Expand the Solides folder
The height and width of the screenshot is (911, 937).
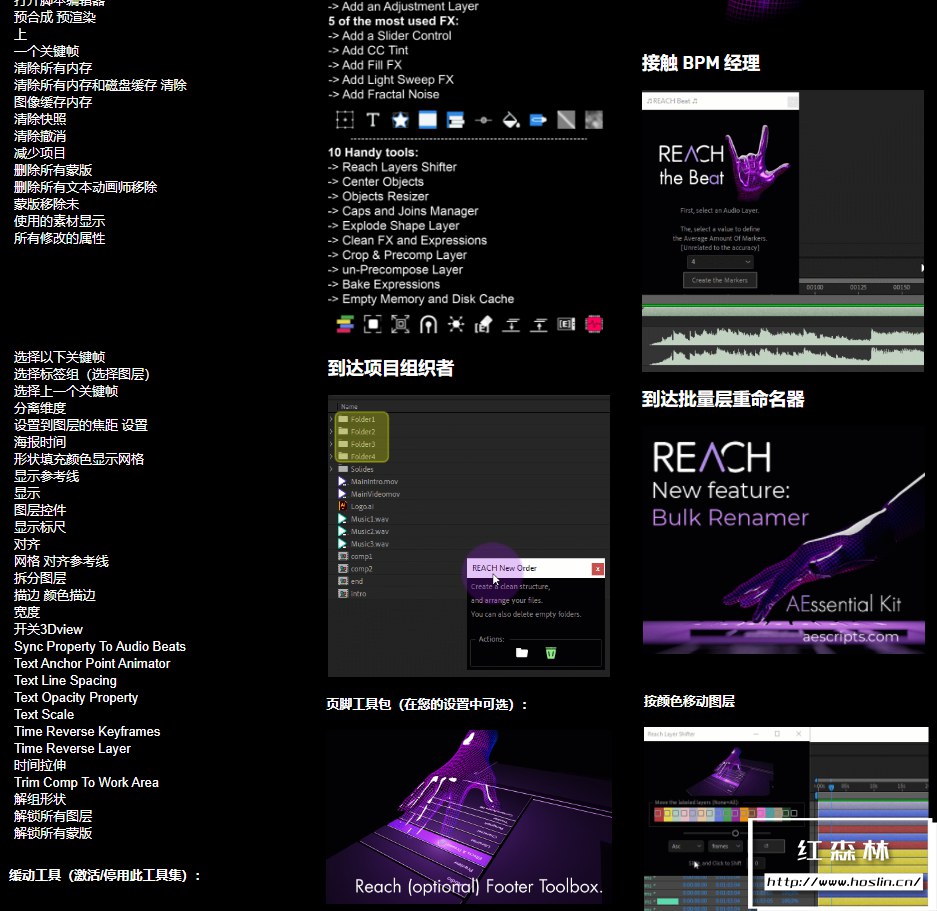332,469
